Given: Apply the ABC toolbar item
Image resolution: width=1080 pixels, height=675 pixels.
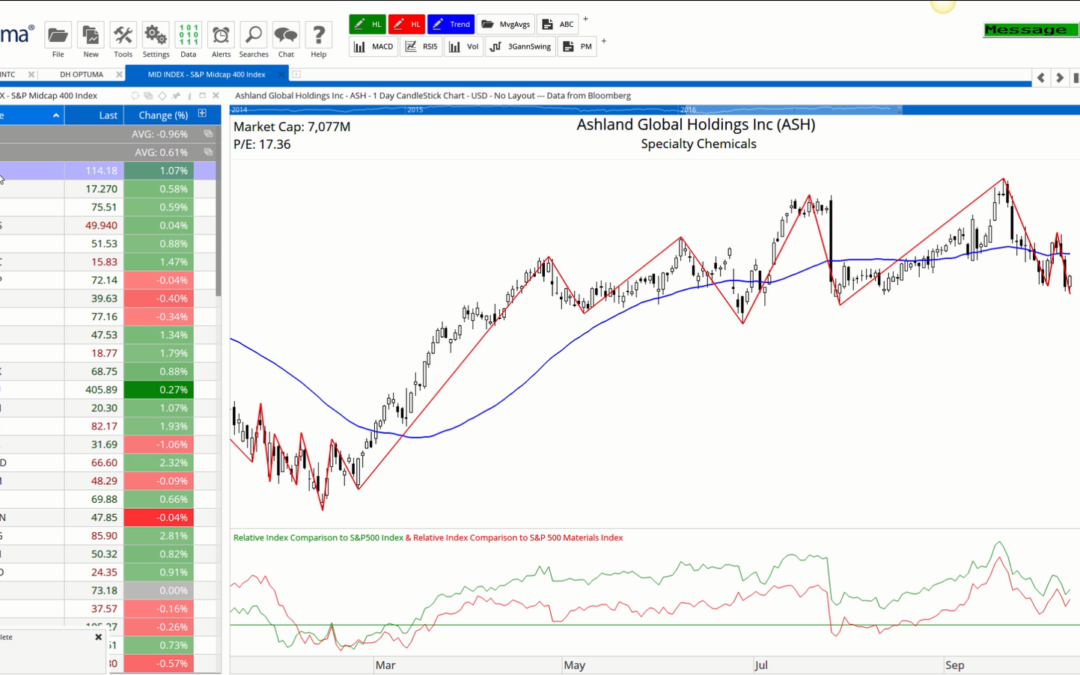Looking at the screenshot, I should pos(557,24).
